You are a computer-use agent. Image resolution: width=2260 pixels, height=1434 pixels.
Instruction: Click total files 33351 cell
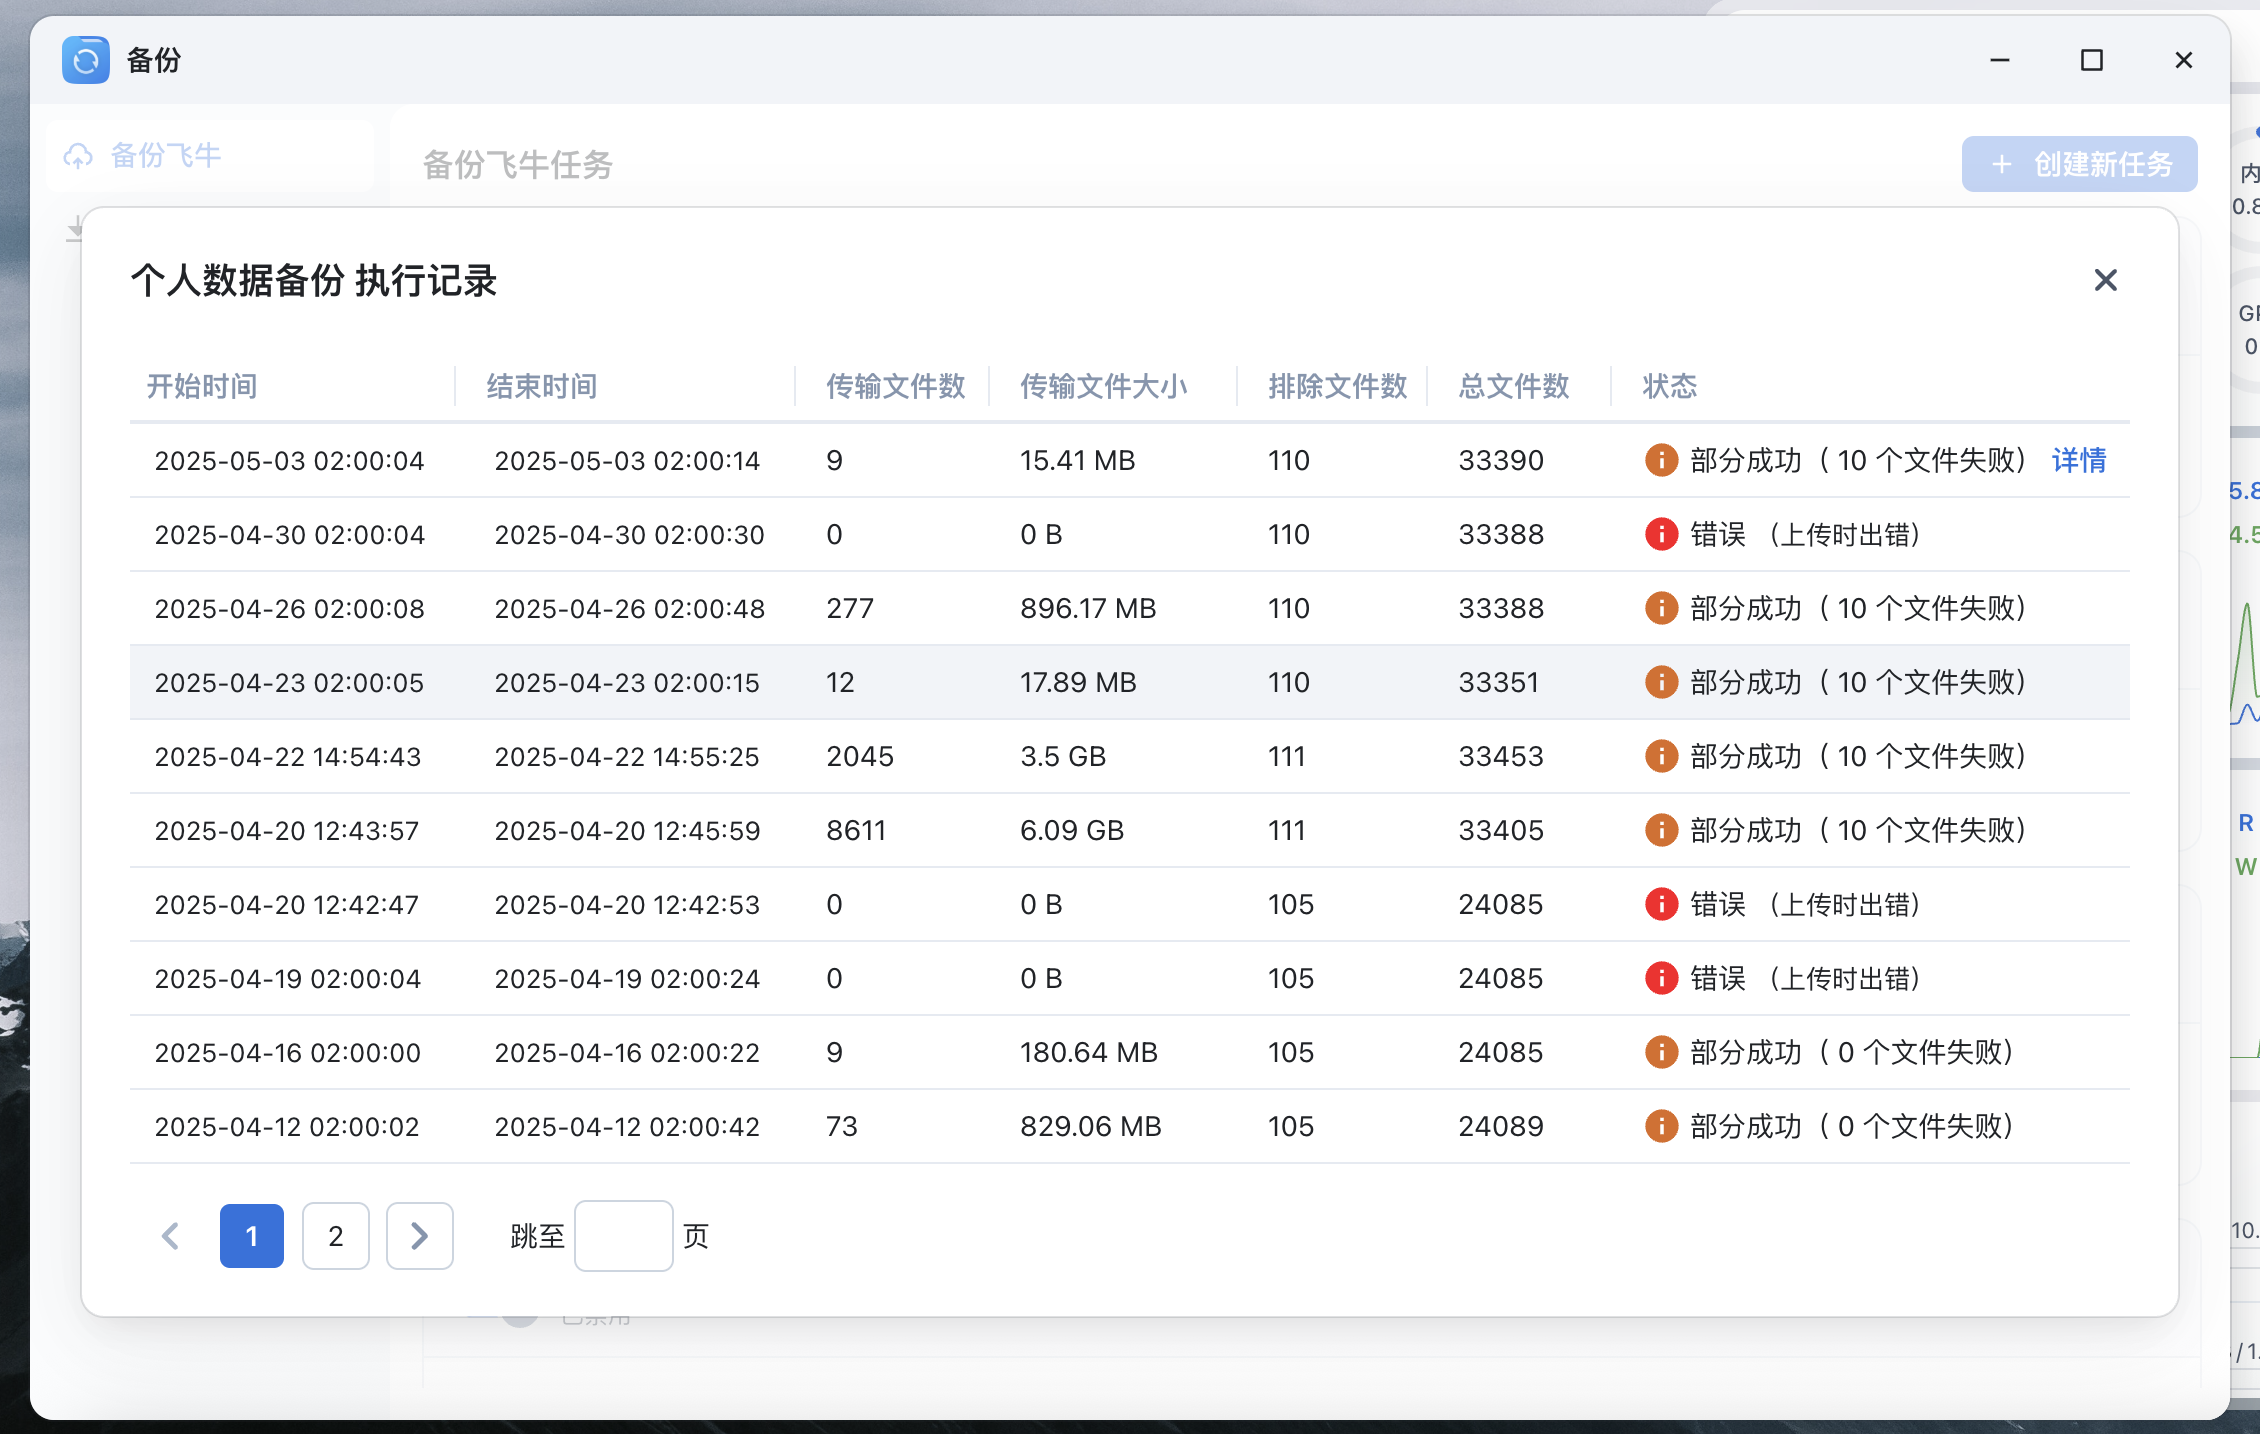1498,682
